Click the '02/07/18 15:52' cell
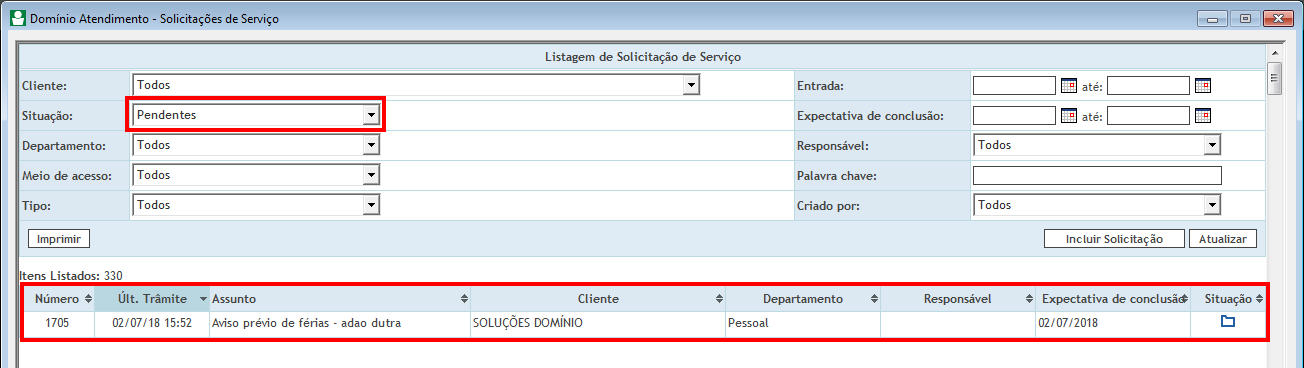This screenshot has height=368, width=1304. (152, 323)
